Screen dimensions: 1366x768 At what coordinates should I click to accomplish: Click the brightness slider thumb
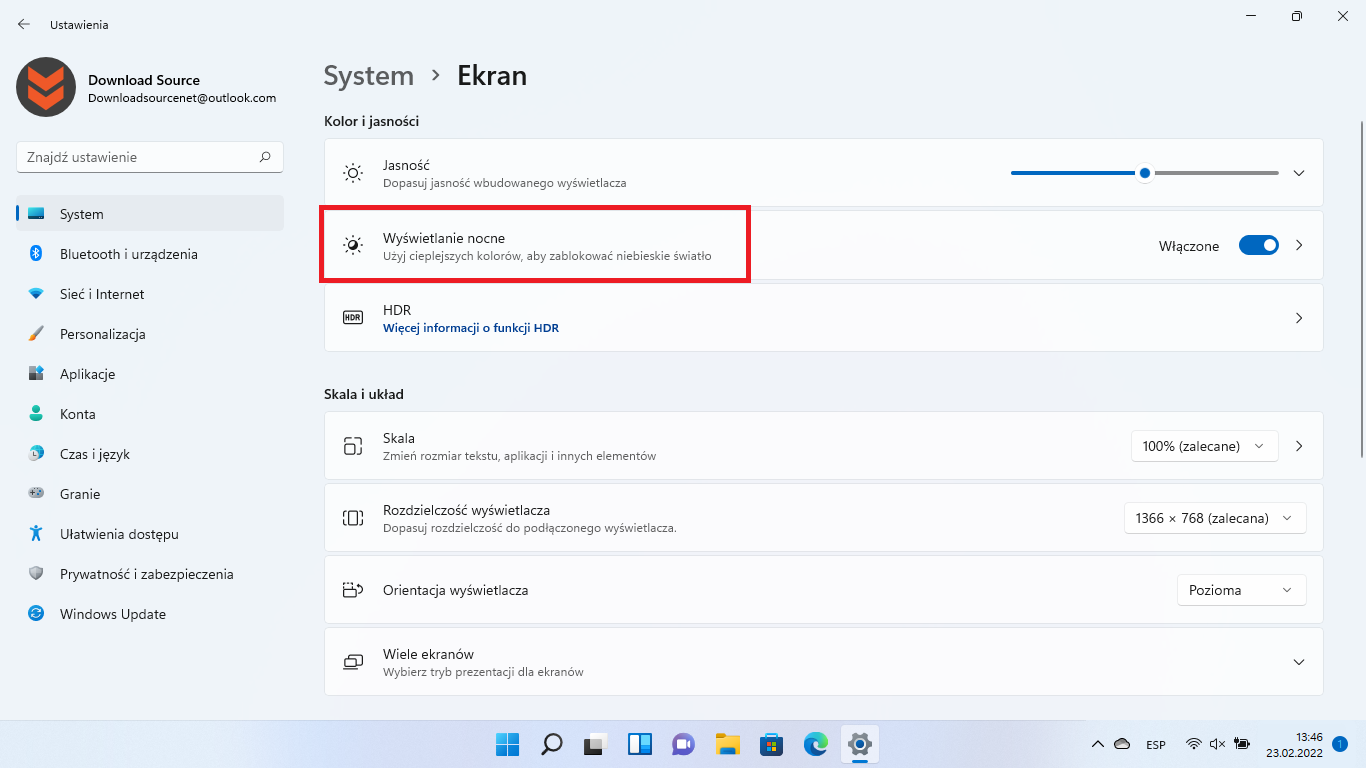[1145, 173]
